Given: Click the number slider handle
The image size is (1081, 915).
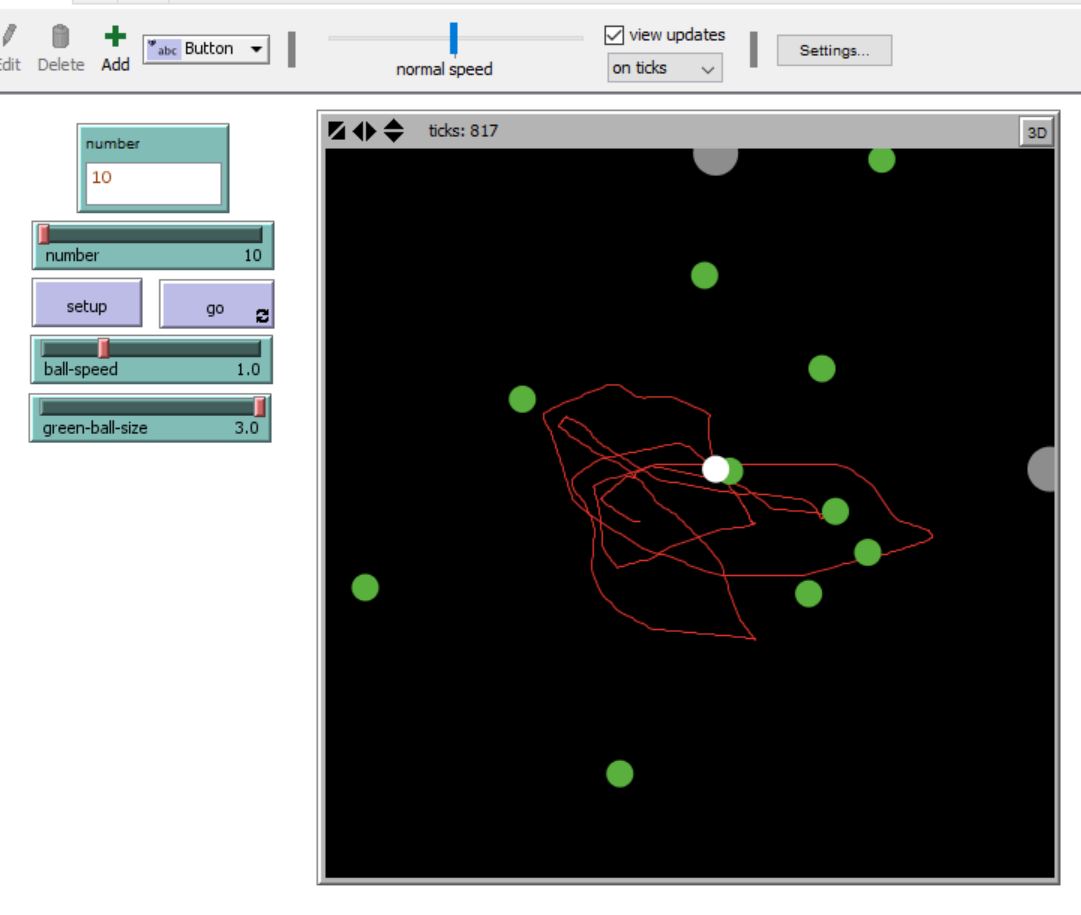Looking at the screenshot, I should coord(44,234).
